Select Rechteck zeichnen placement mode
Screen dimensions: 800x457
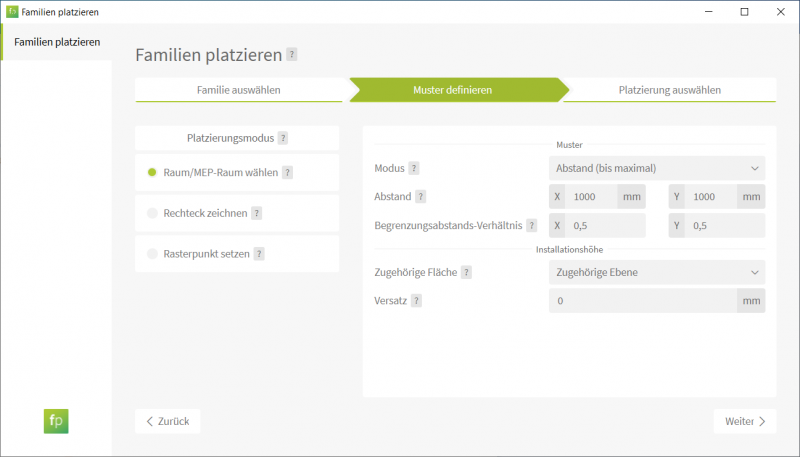(x=205, y=213)
